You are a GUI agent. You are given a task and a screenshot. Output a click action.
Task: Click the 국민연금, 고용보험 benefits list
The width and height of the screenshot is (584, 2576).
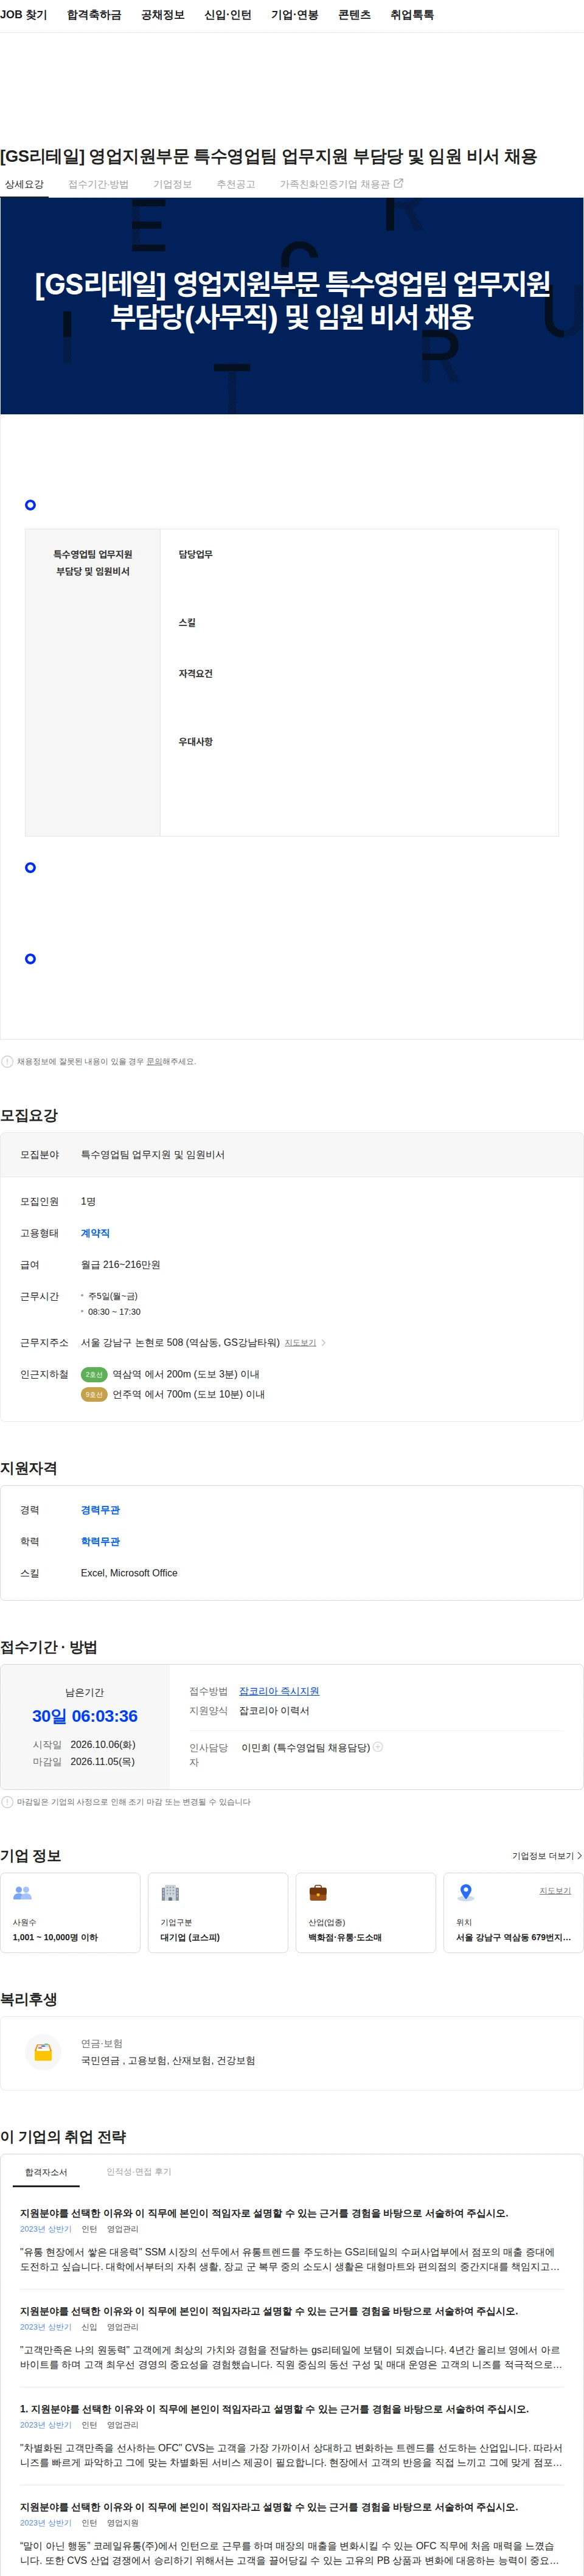point(168,2060)
